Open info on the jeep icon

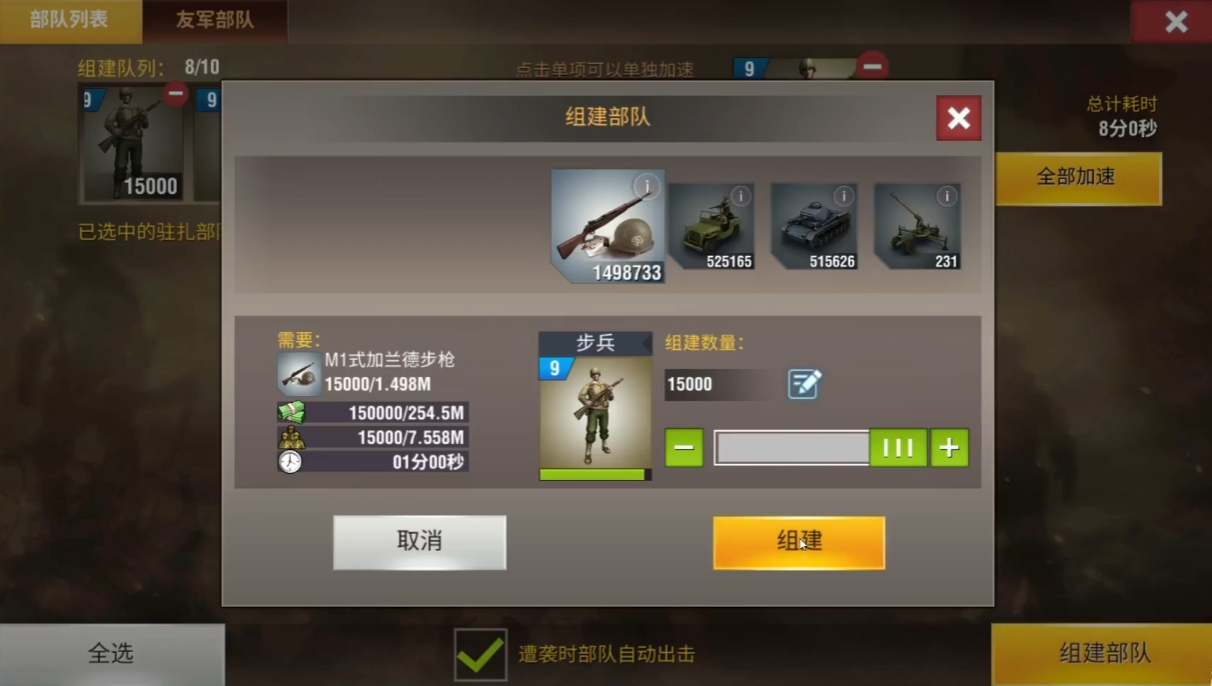tap(740, 196)
